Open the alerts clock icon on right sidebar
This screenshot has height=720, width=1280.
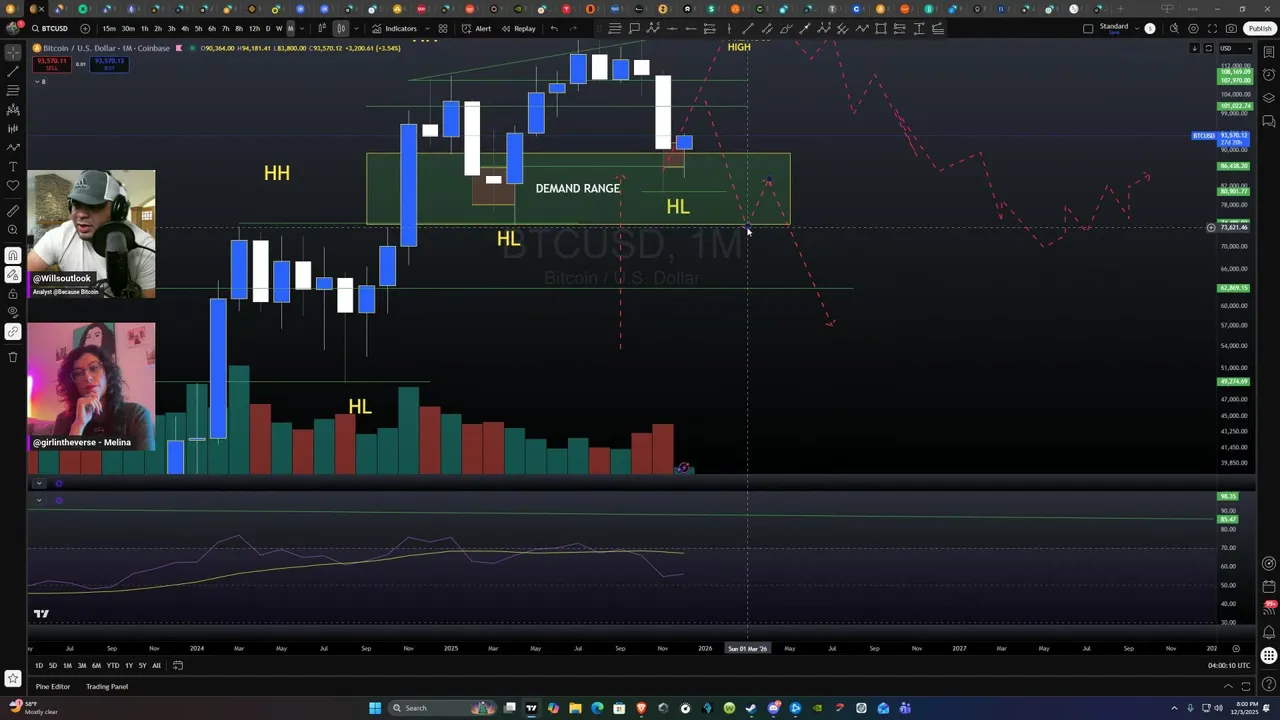tap(1269, 75)
